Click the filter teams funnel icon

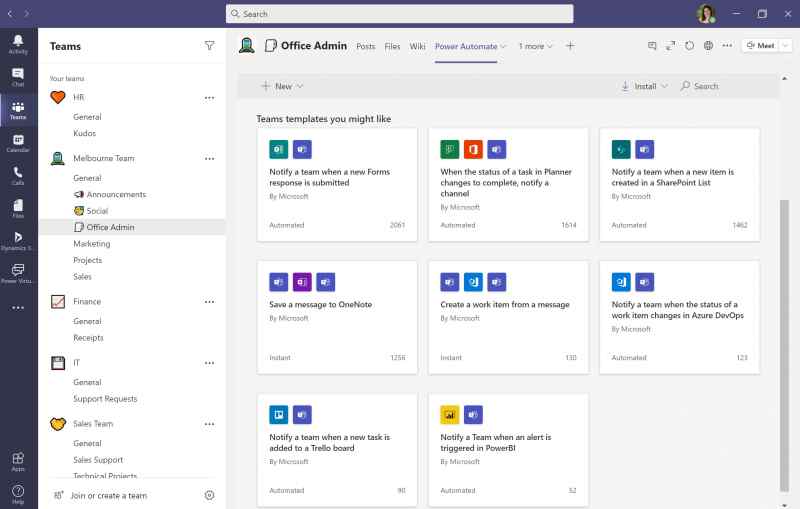(209, 46)
